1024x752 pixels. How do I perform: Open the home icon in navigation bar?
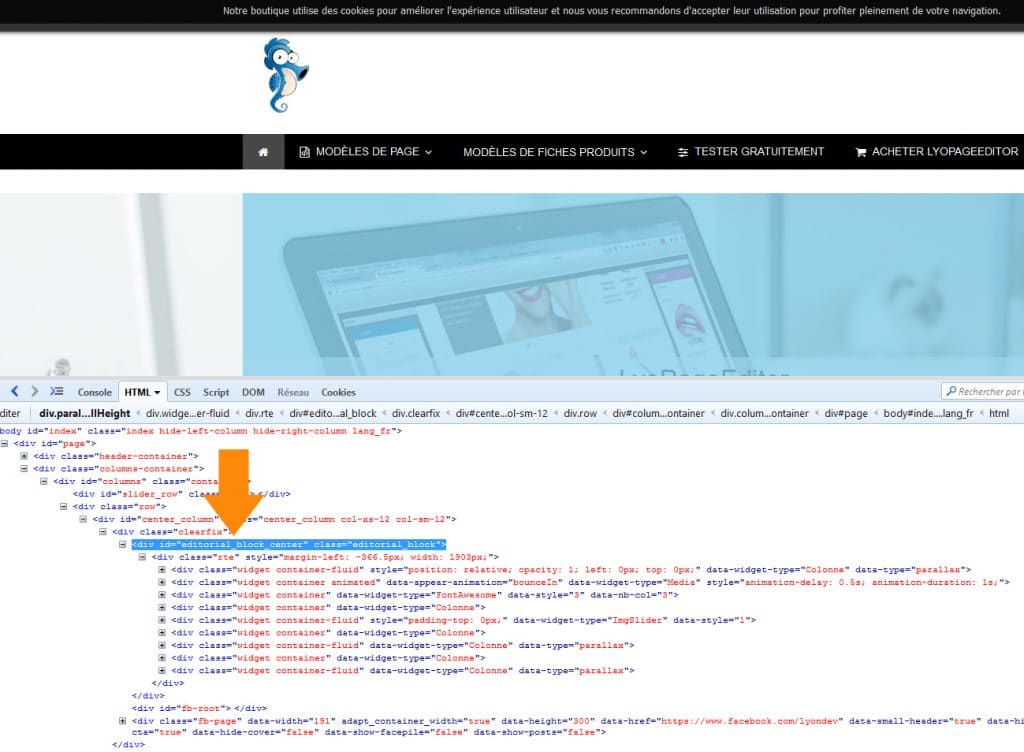coord(263,152)
